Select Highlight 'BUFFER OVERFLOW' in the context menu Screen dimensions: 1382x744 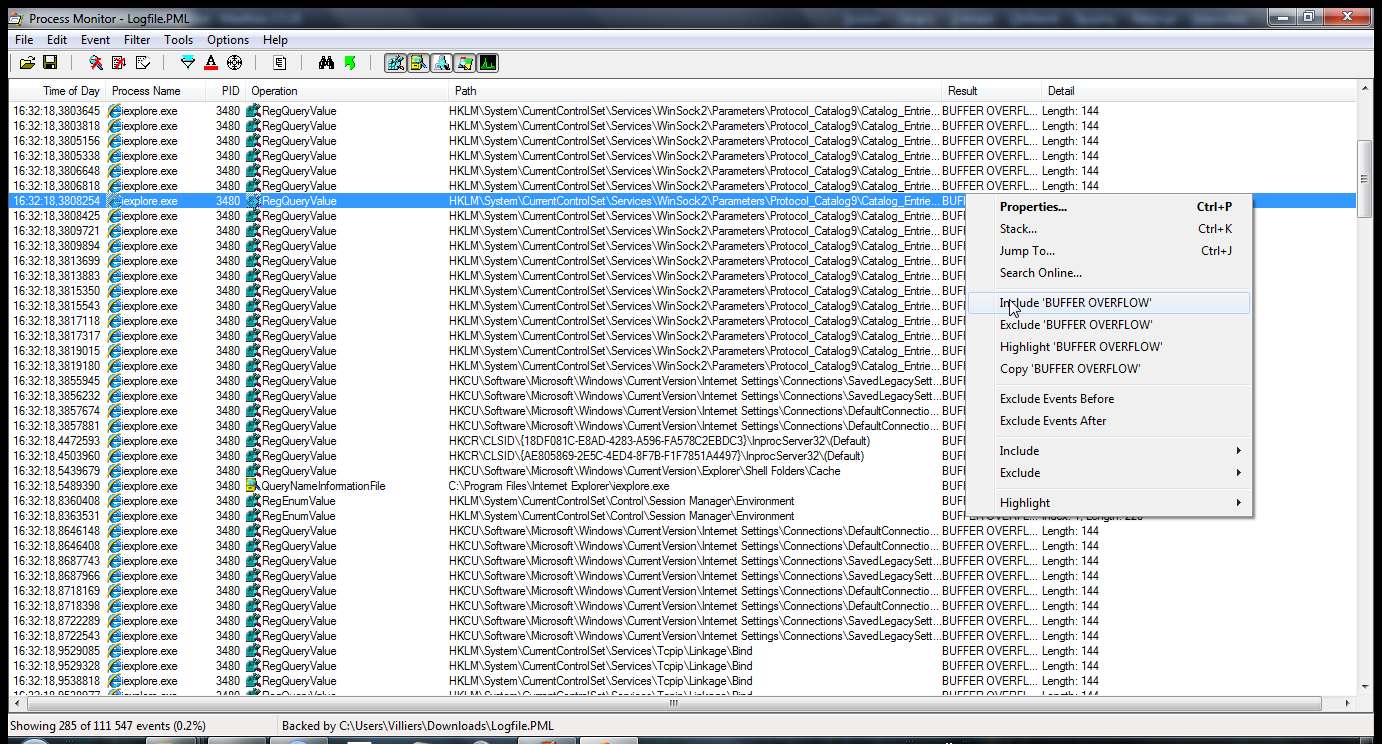1109,347
